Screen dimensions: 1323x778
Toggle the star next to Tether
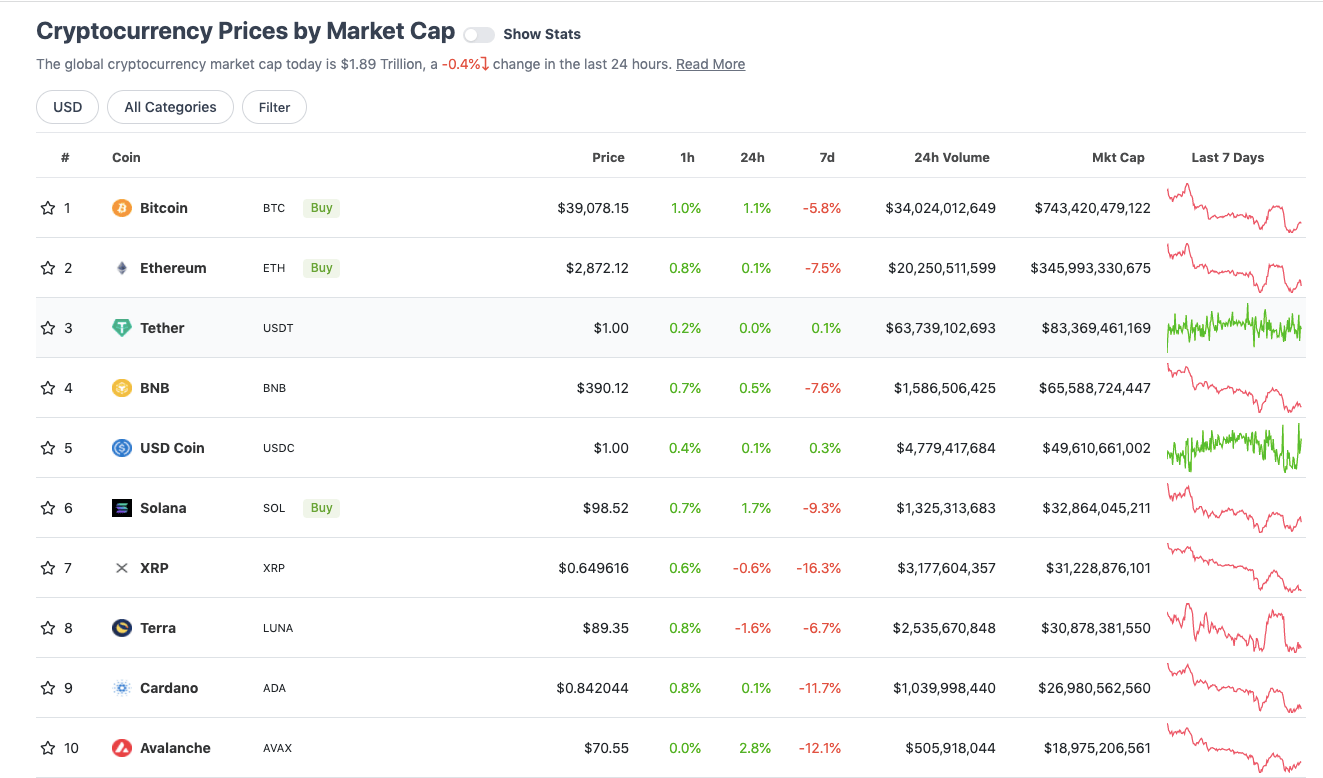coord(47,328)
